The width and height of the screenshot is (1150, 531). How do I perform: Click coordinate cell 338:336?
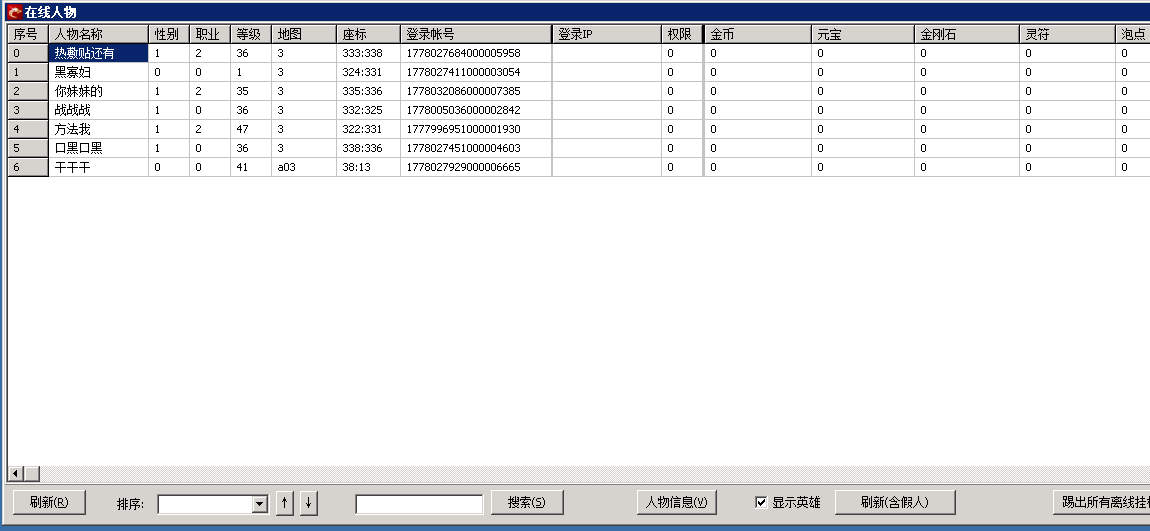coord(368,148)
